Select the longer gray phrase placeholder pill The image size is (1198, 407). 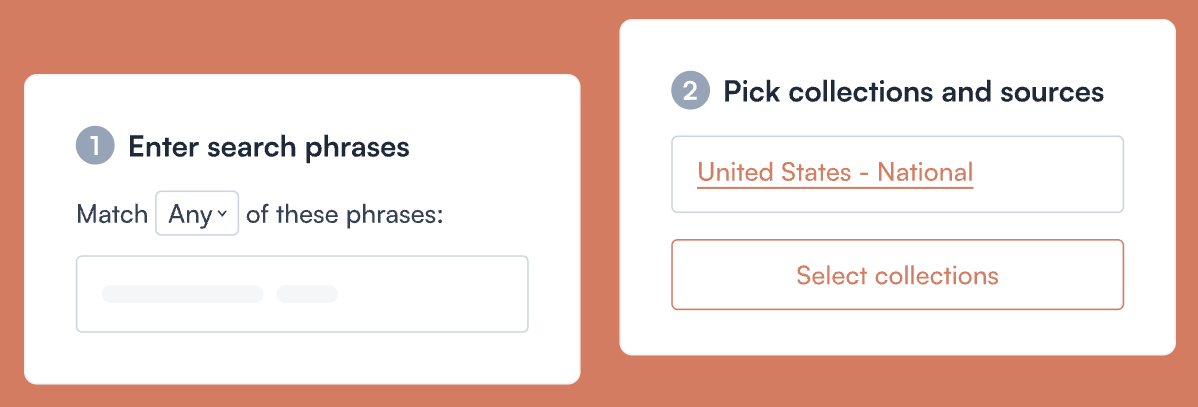coord(182,294)
